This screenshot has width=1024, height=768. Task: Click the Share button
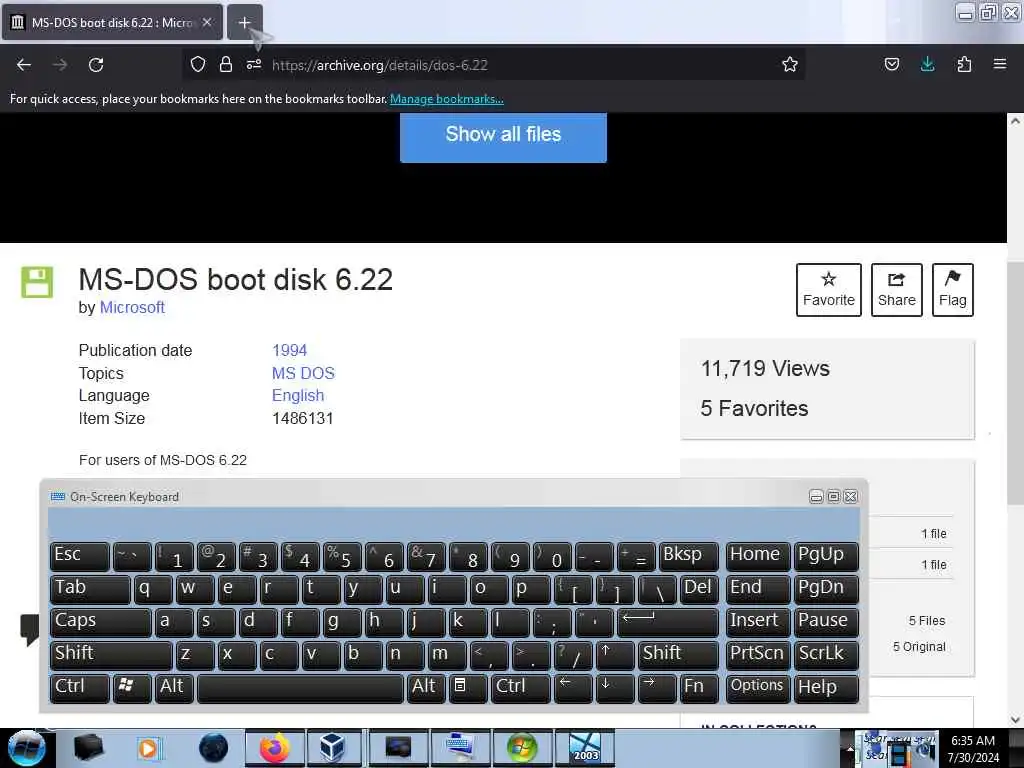point(897,290)
